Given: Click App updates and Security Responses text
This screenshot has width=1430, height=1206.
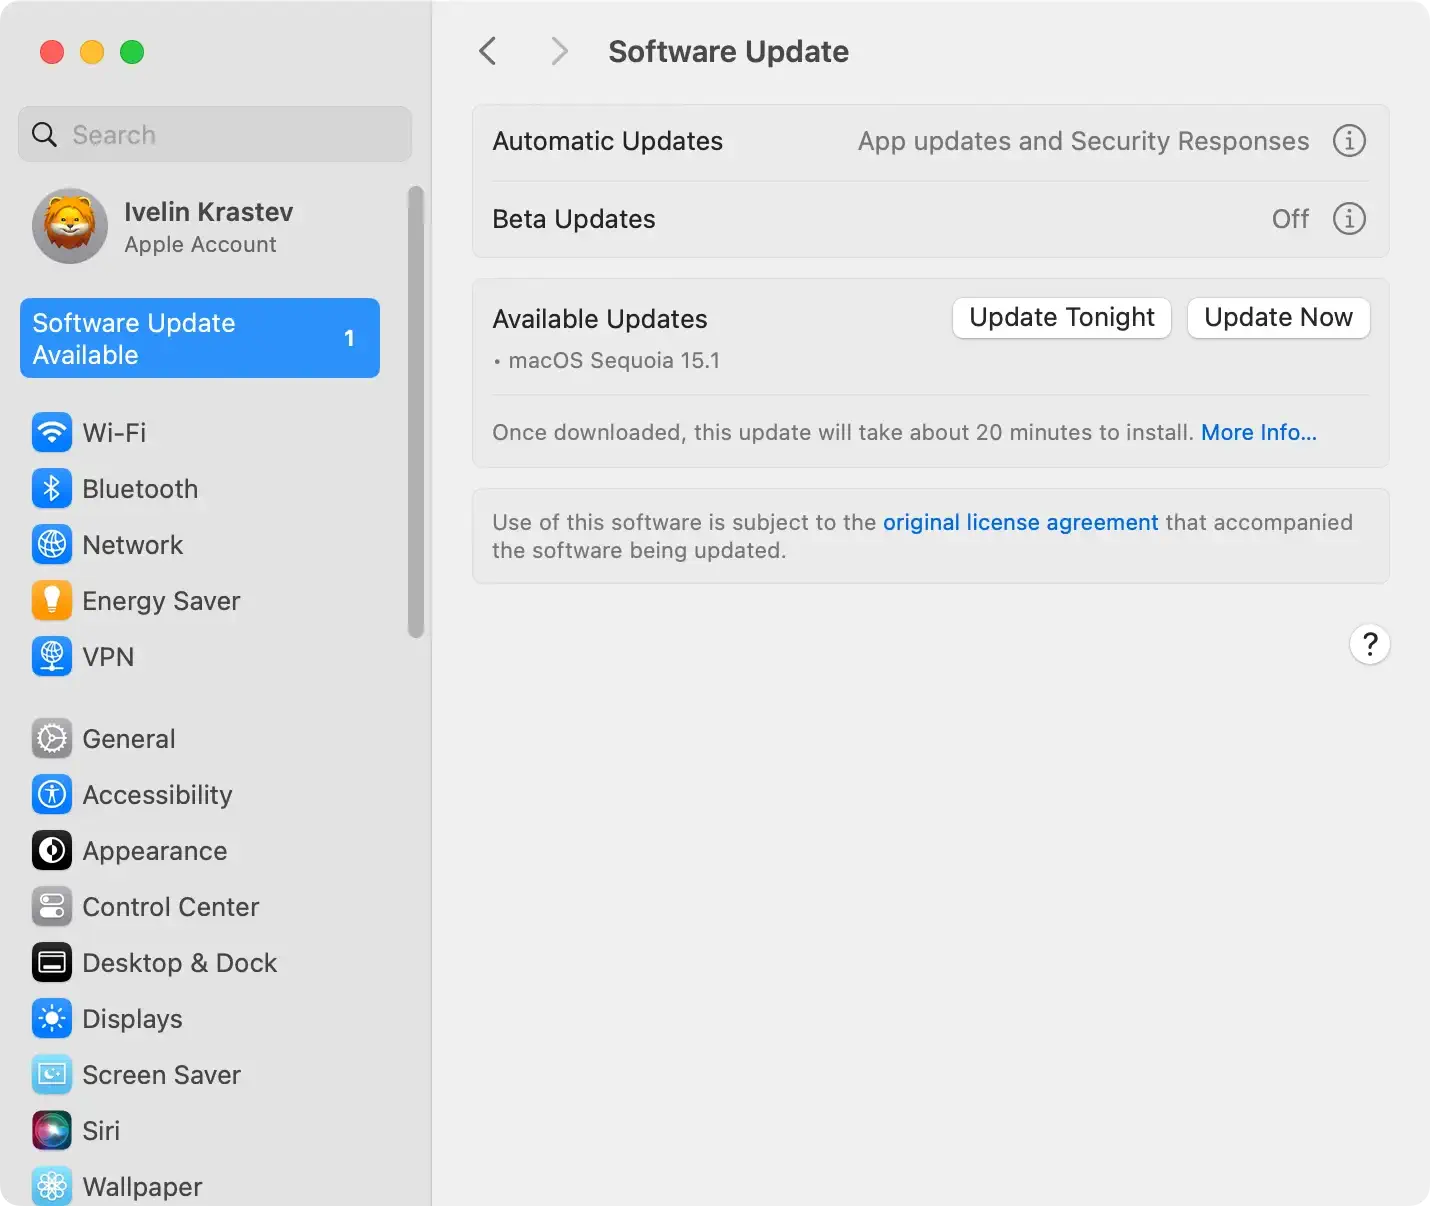Looking at the screenshot, I should coord(1084,141).
